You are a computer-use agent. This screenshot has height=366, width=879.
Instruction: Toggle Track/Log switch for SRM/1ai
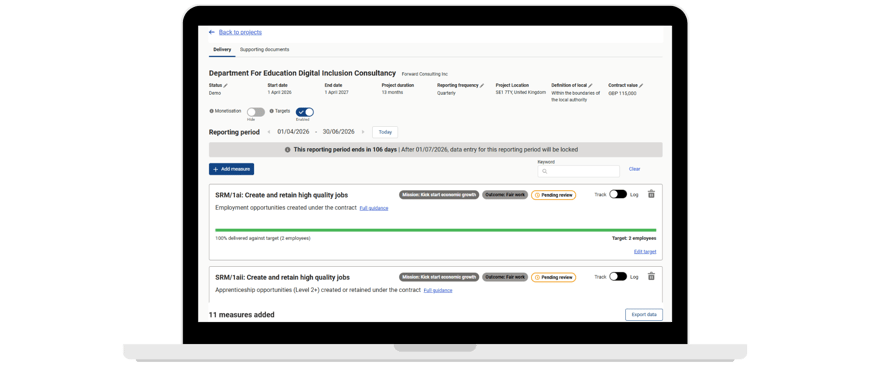(x=618, y=194)
